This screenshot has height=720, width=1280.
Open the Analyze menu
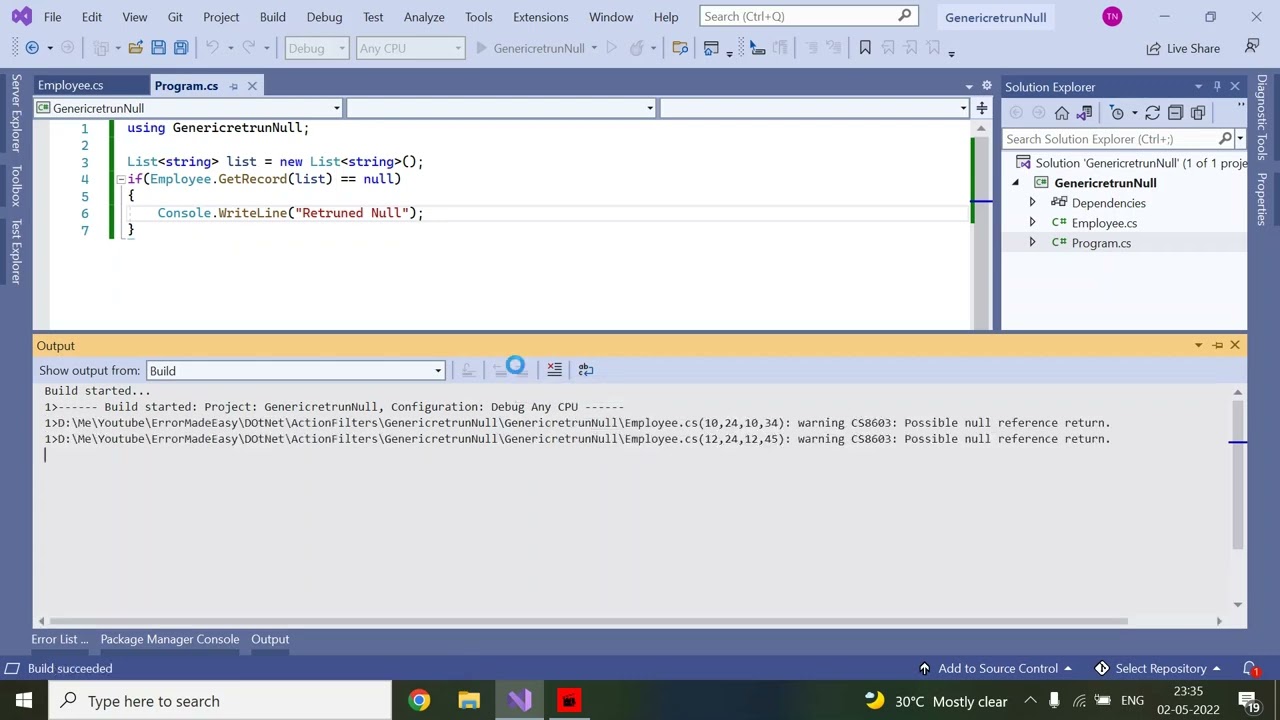point(424,17)
